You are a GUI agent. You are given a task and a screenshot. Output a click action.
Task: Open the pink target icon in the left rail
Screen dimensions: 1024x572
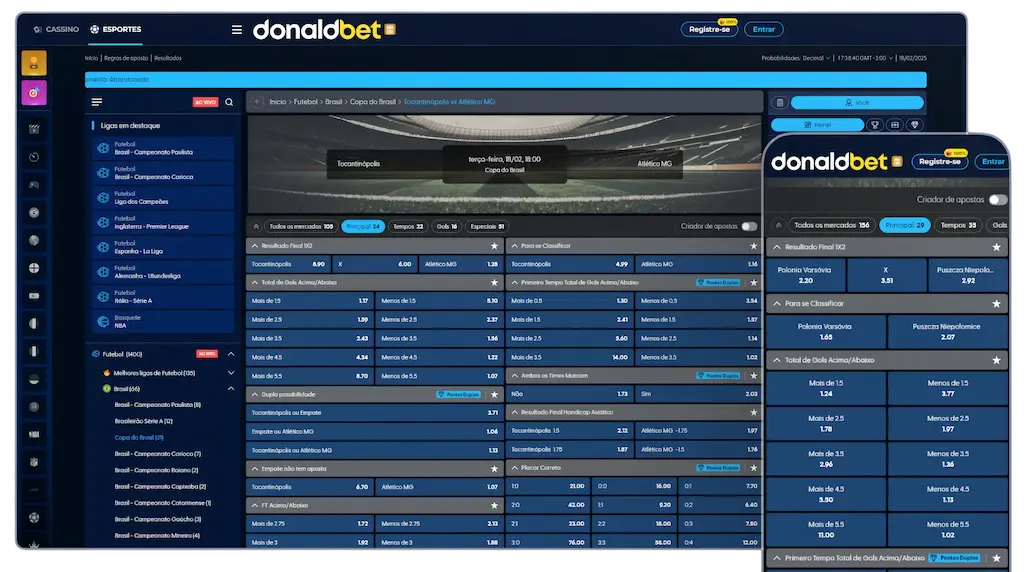tap(34, 93)
